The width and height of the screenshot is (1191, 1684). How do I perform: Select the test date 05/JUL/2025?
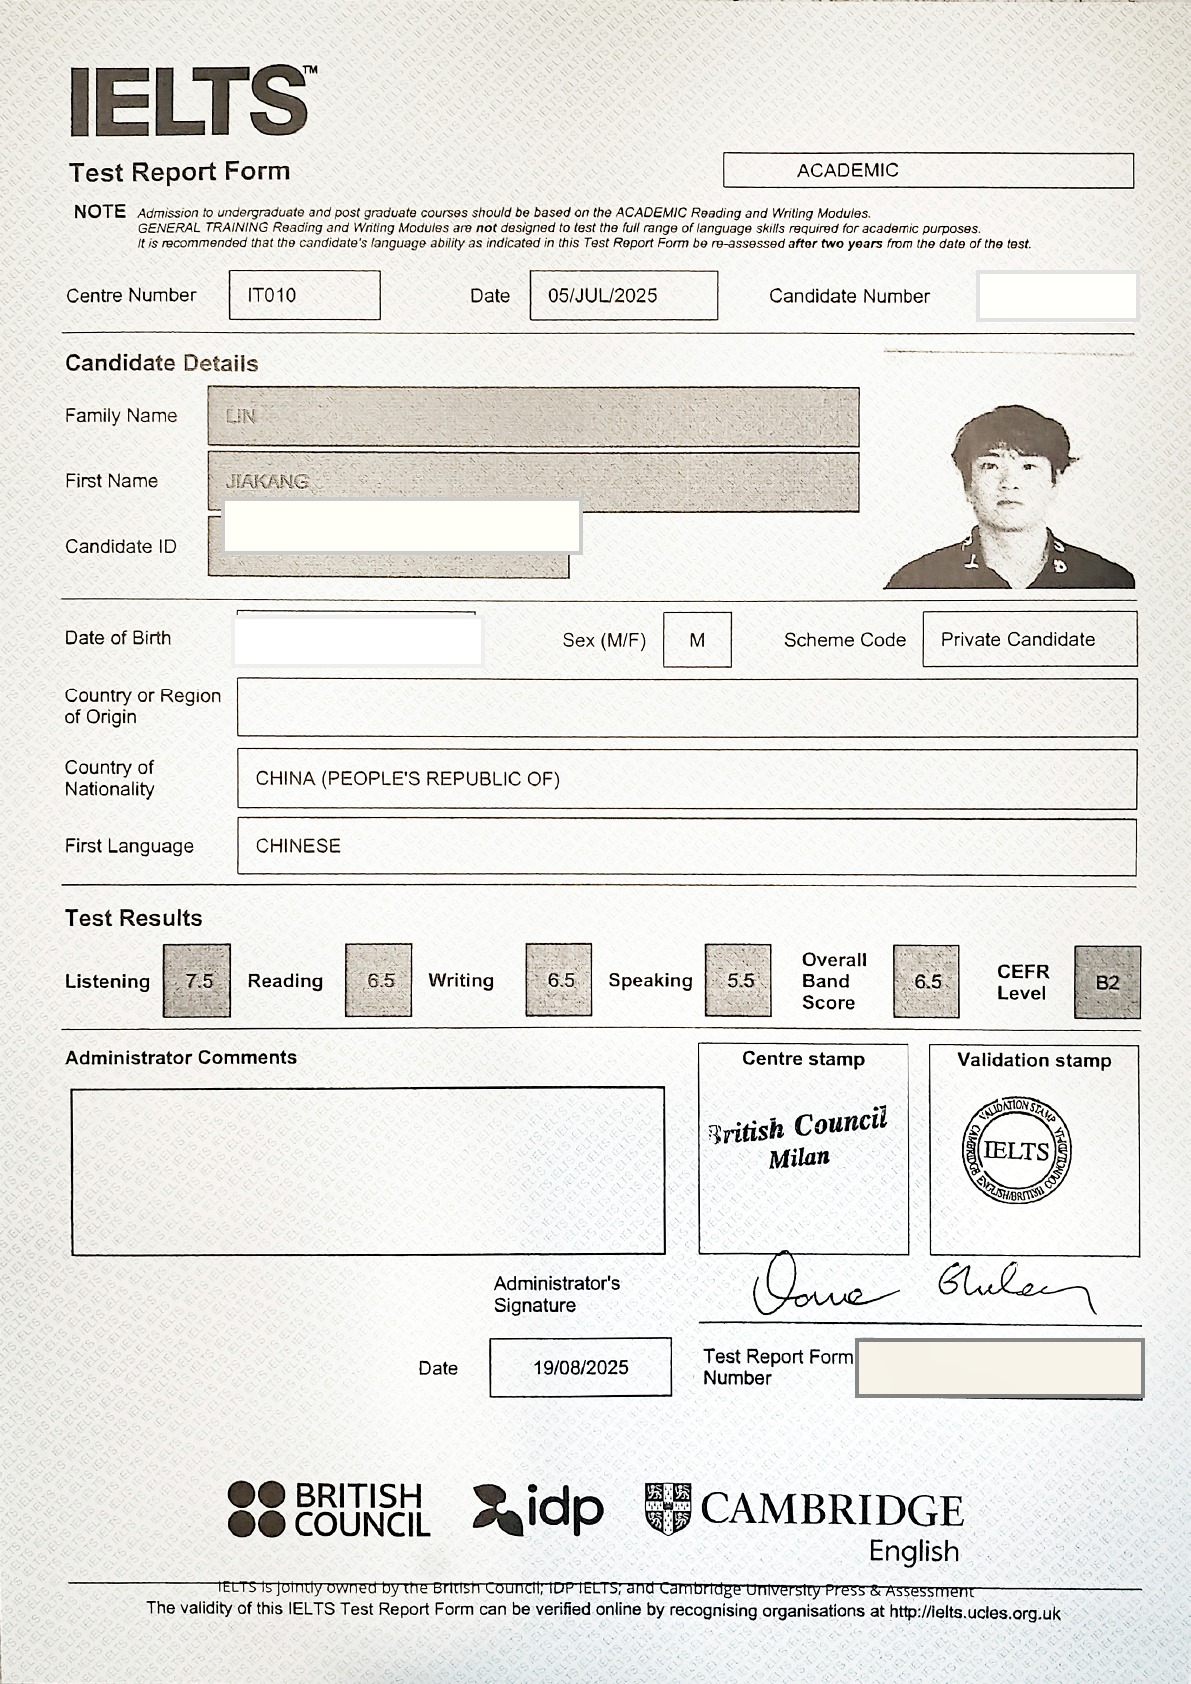tap(623, 295)
